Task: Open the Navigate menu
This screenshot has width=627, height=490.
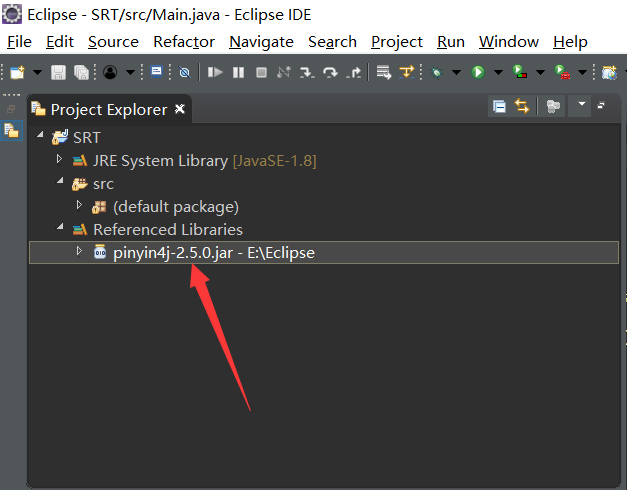Action: coord(261,42)
